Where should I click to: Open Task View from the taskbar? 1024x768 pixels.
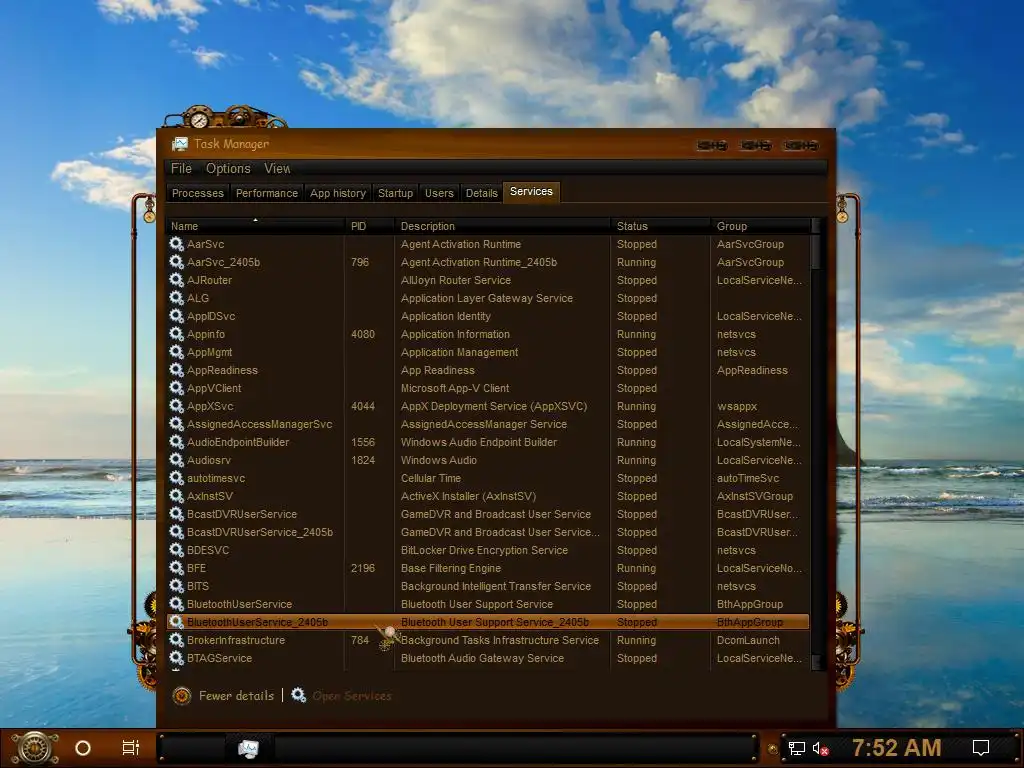pyautogui.click(x=131, y=748)
